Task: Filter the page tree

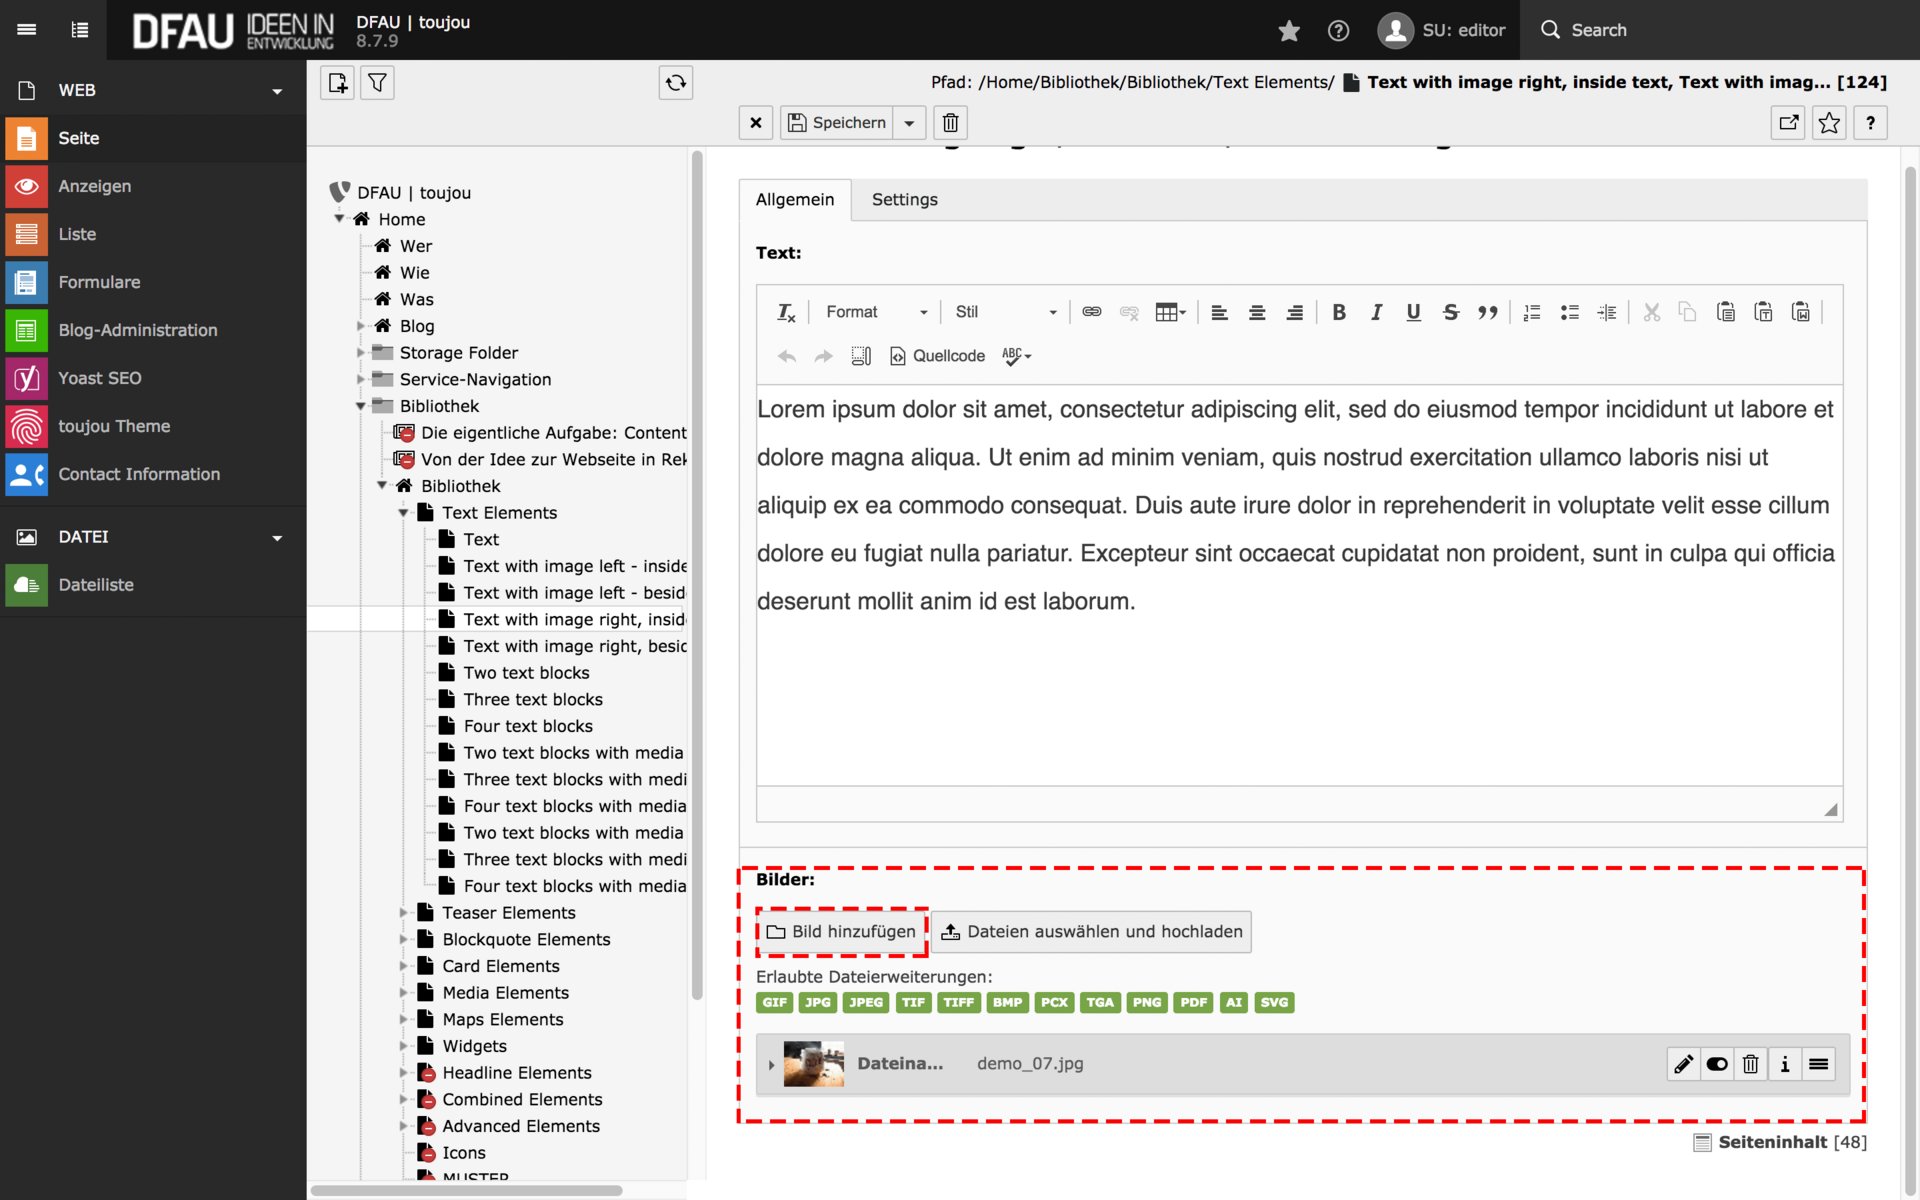Action: 377,83
